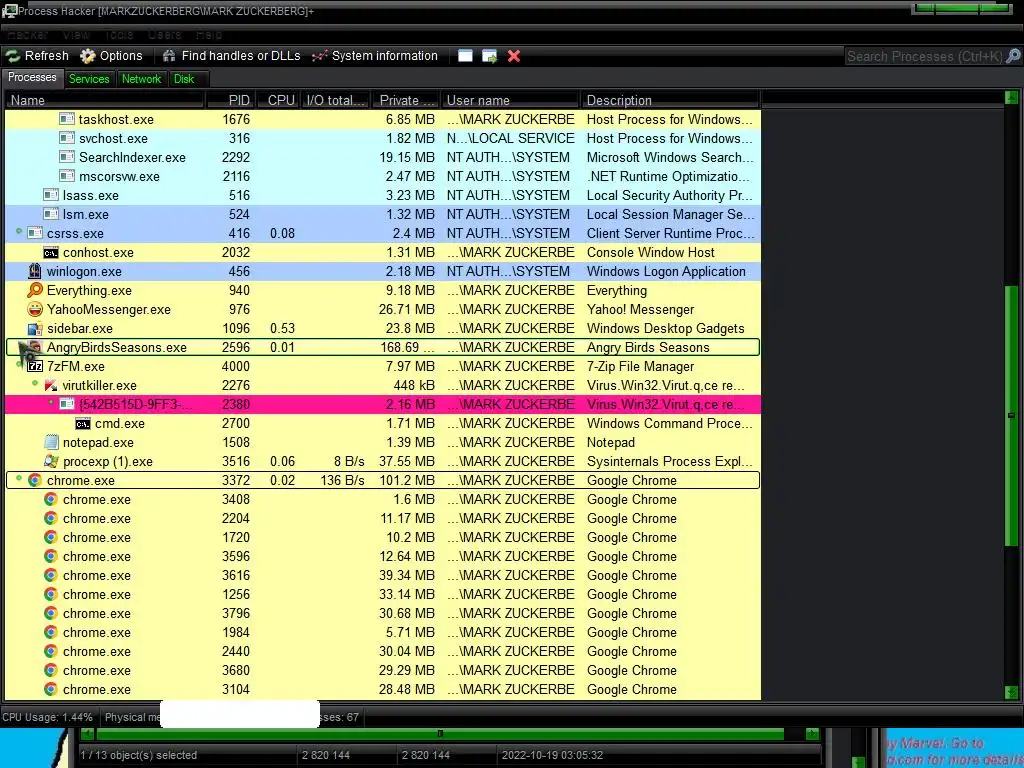
Task: Click the Chrome icon of PID 3372
Action: pos(35,480)
